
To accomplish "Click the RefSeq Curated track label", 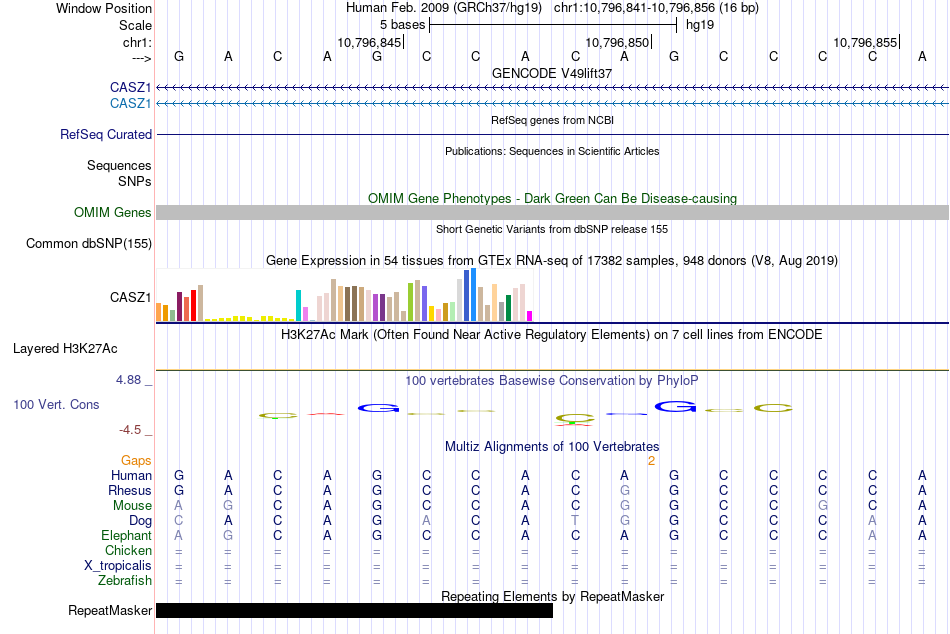I will (106, 135).
